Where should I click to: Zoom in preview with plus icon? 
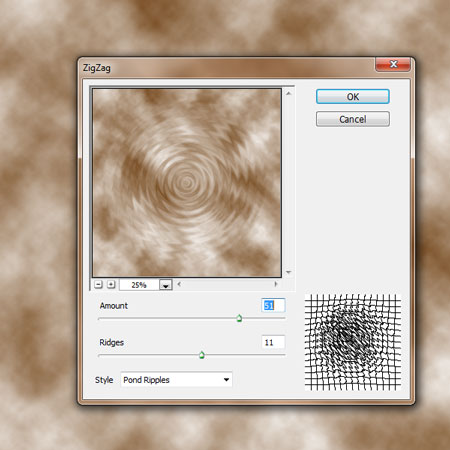(111, 284)
